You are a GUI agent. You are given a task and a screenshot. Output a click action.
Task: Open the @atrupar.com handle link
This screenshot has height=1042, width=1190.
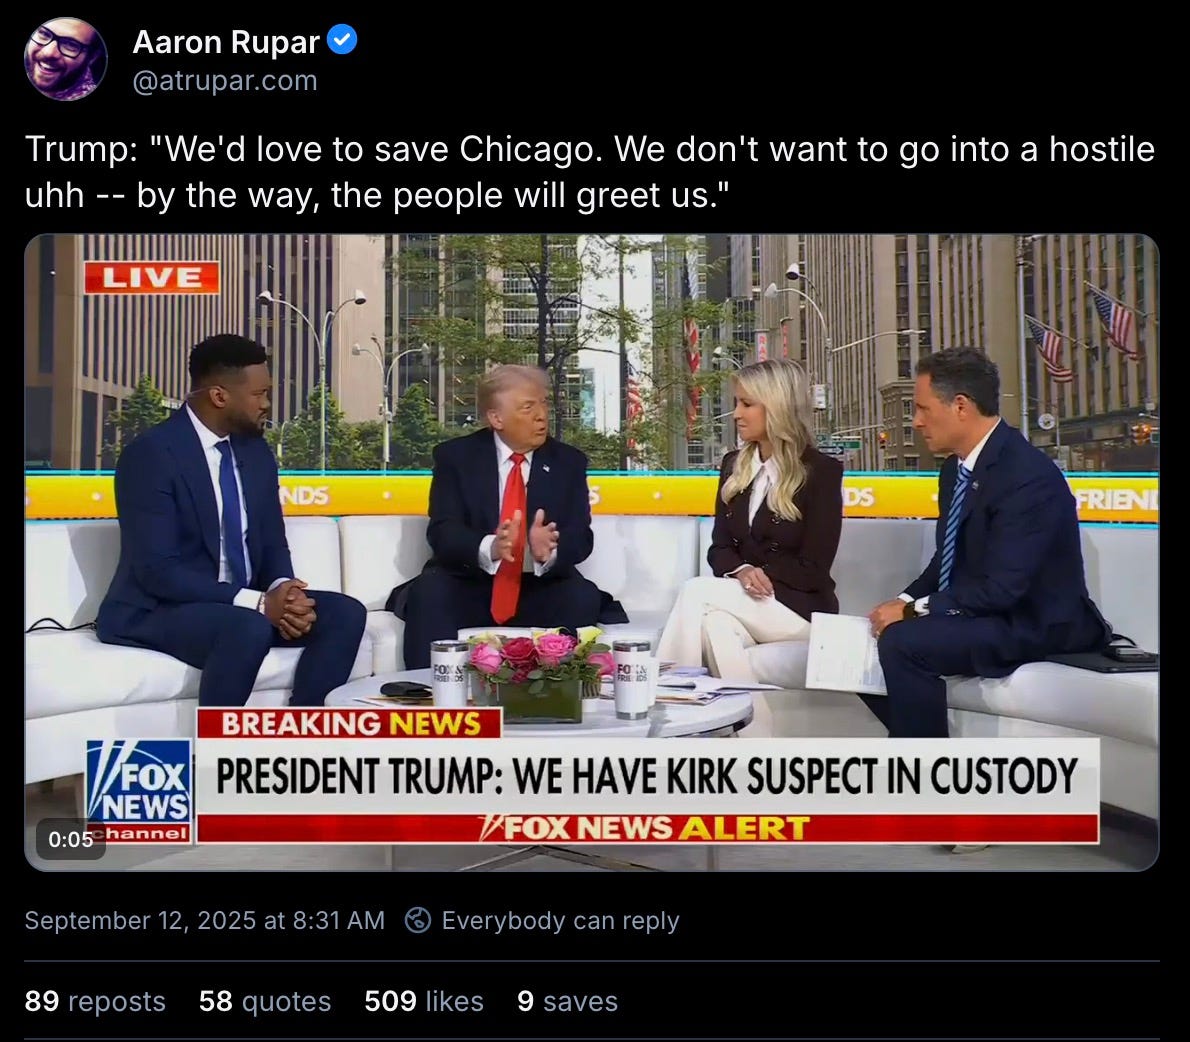(x=225, y=80)
